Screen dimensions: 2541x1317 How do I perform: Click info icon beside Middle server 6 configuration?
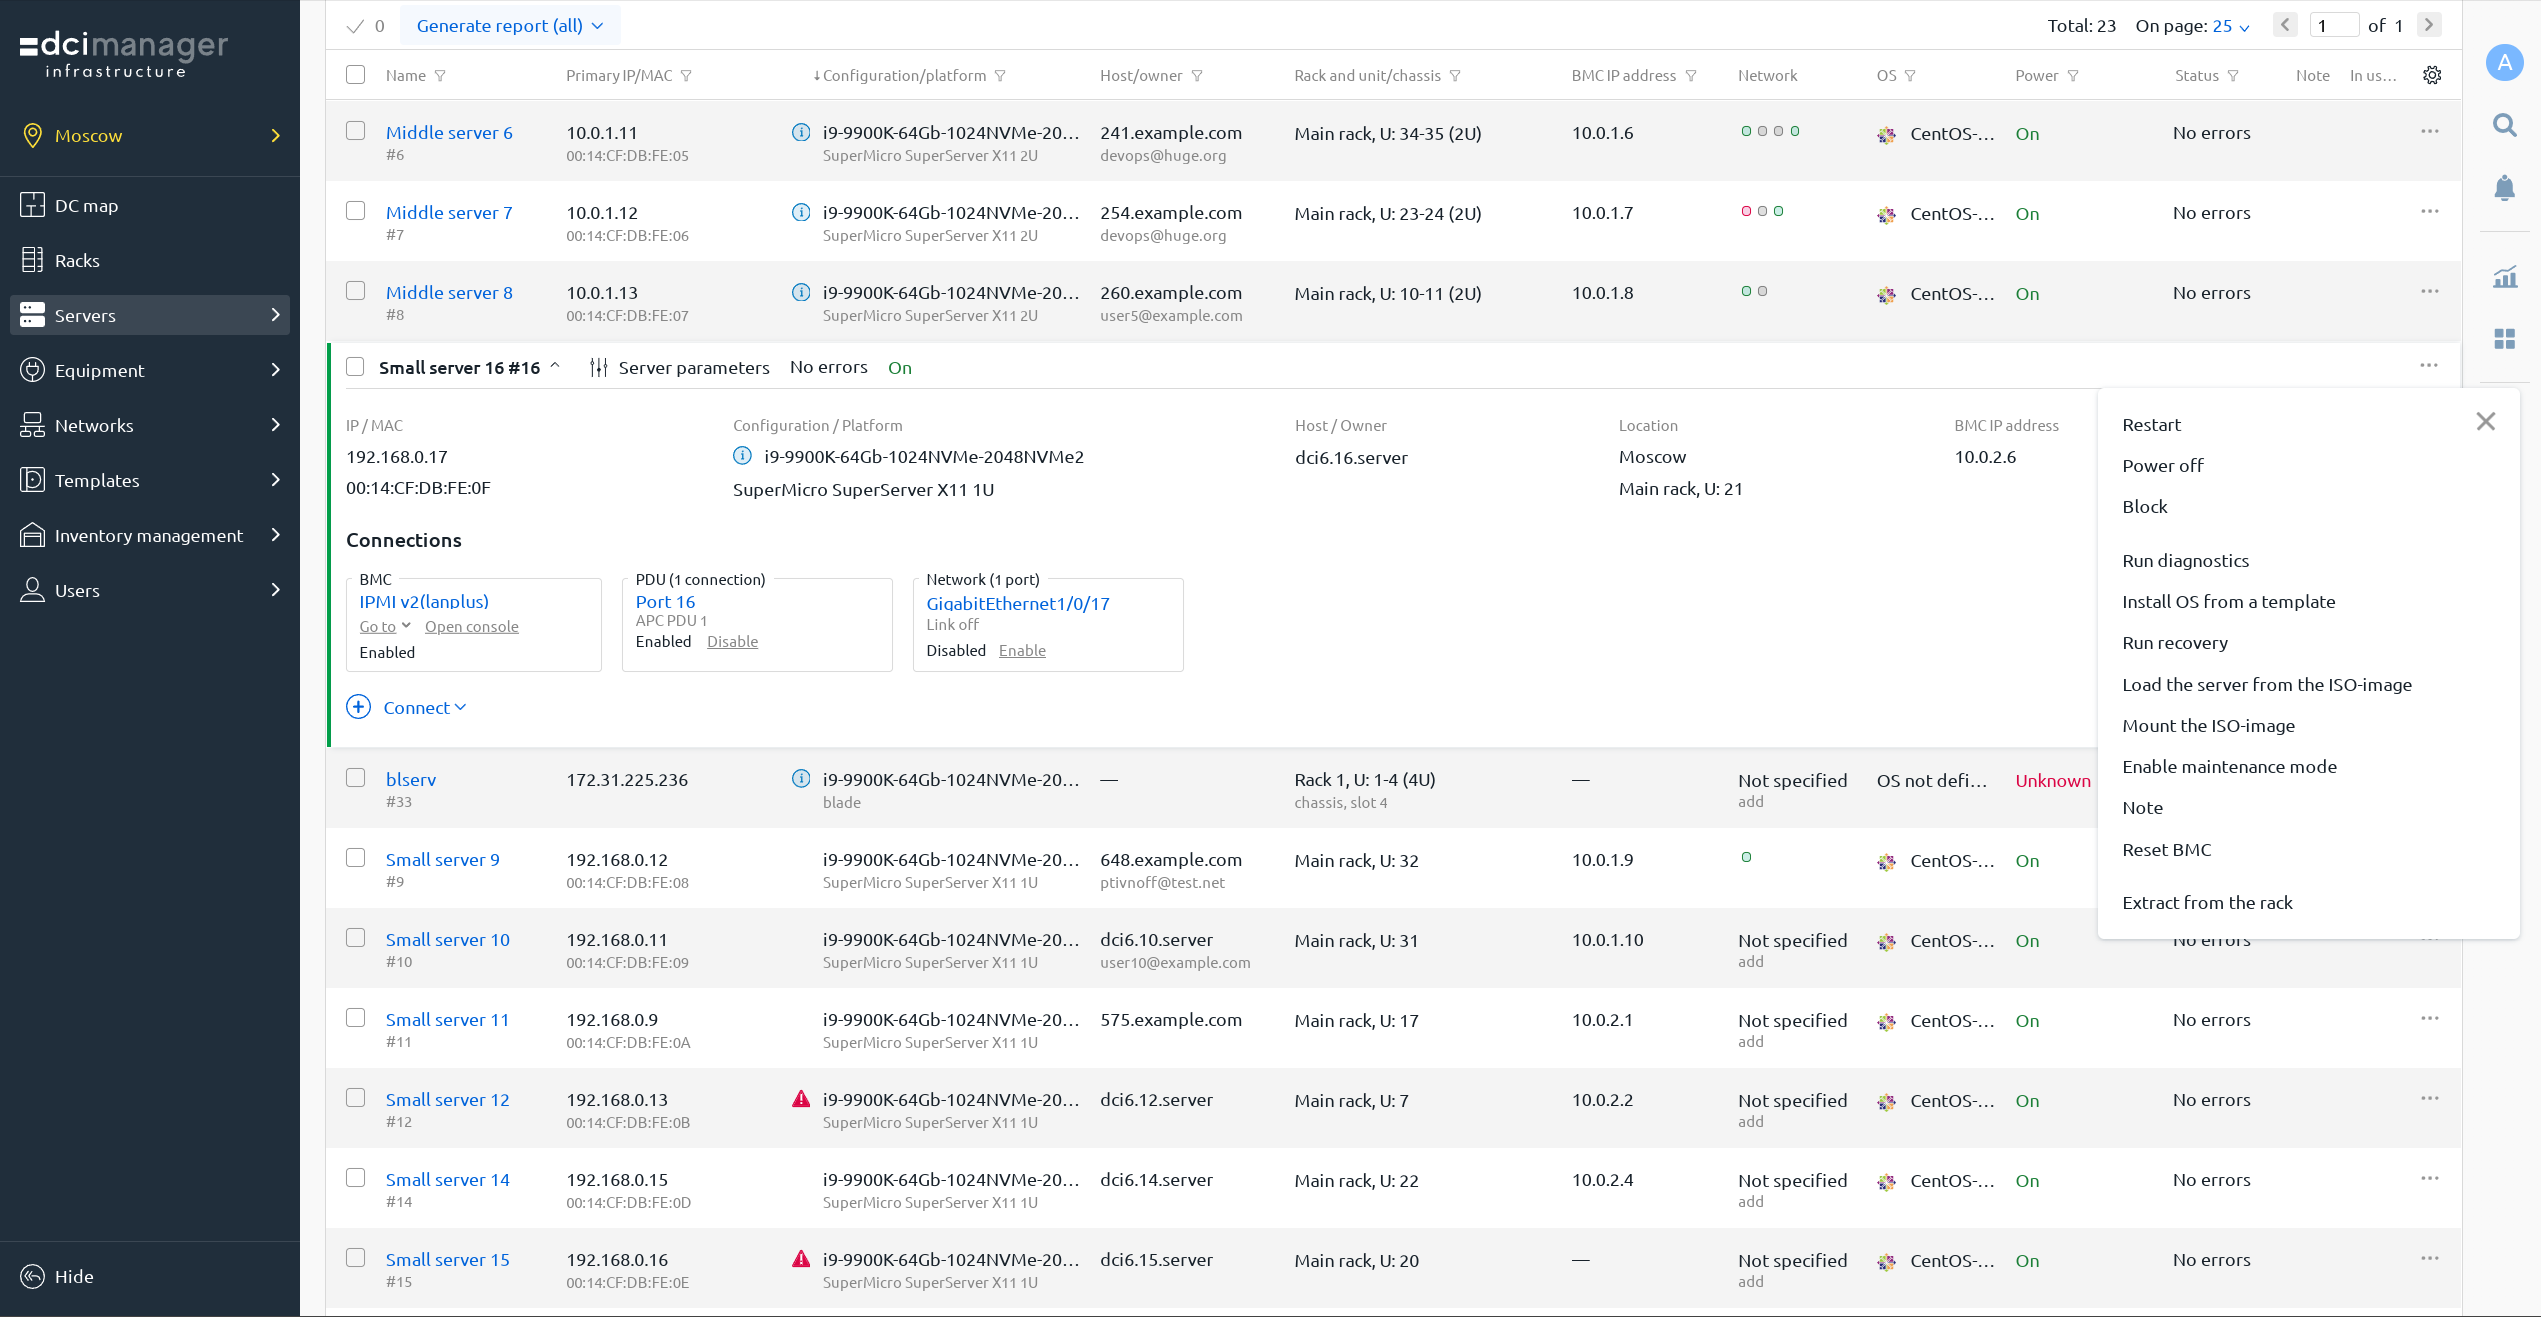(801, 132)
